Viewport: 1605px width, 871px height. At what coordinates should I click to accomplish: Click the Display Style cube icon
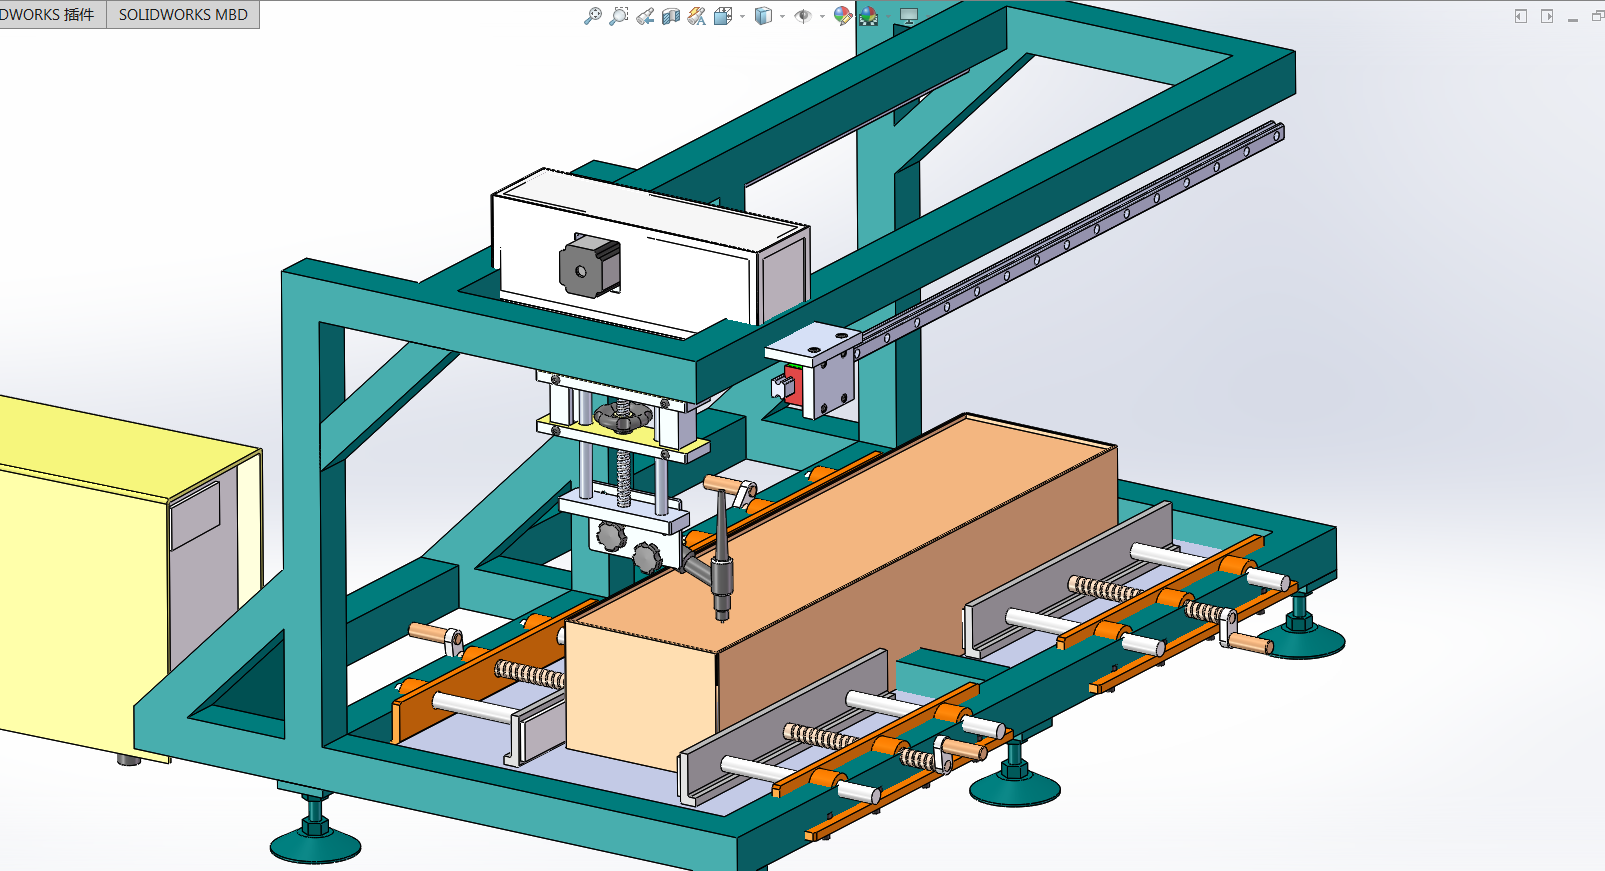pyautogui.click(x=763, y=16)
